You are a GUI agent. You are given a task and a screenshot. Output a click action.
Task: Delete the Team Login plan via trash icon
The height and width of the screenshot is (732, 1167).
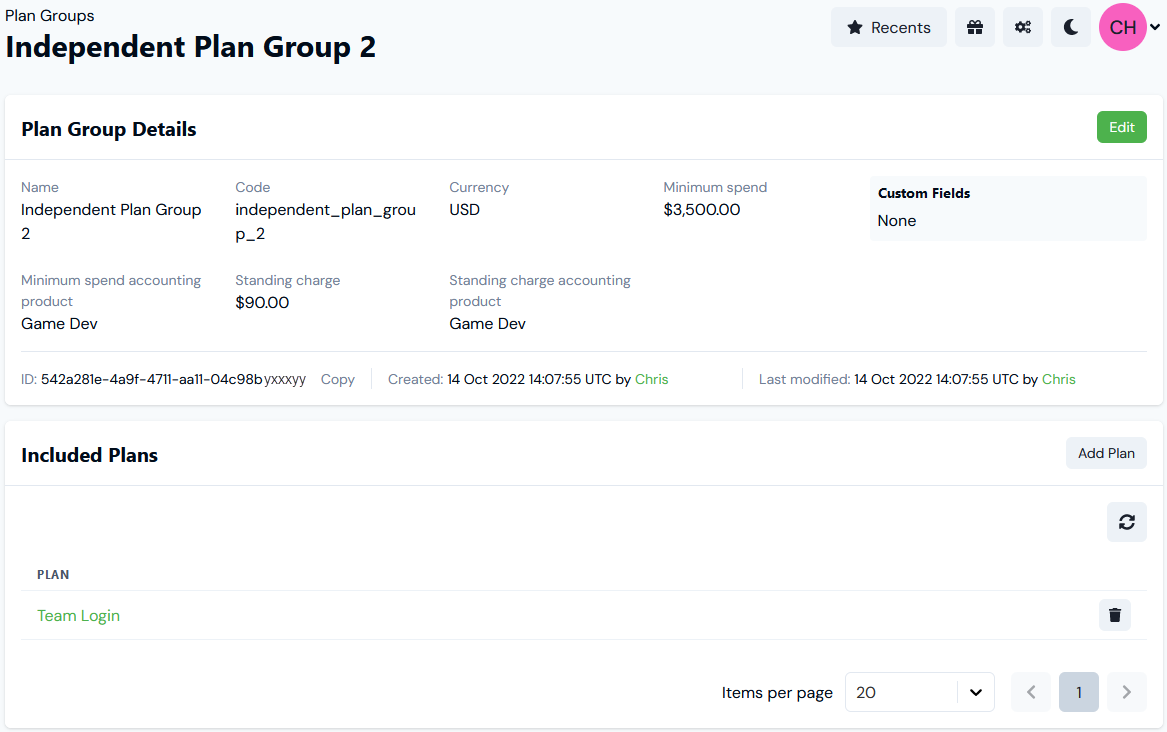(x=1115, y=615)
